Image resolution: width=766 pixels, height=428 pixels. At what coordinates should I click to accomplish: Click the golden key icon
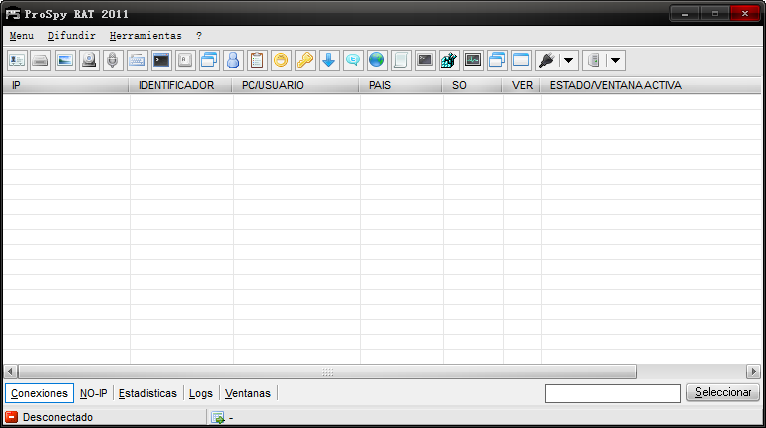[x=305, y=60]
